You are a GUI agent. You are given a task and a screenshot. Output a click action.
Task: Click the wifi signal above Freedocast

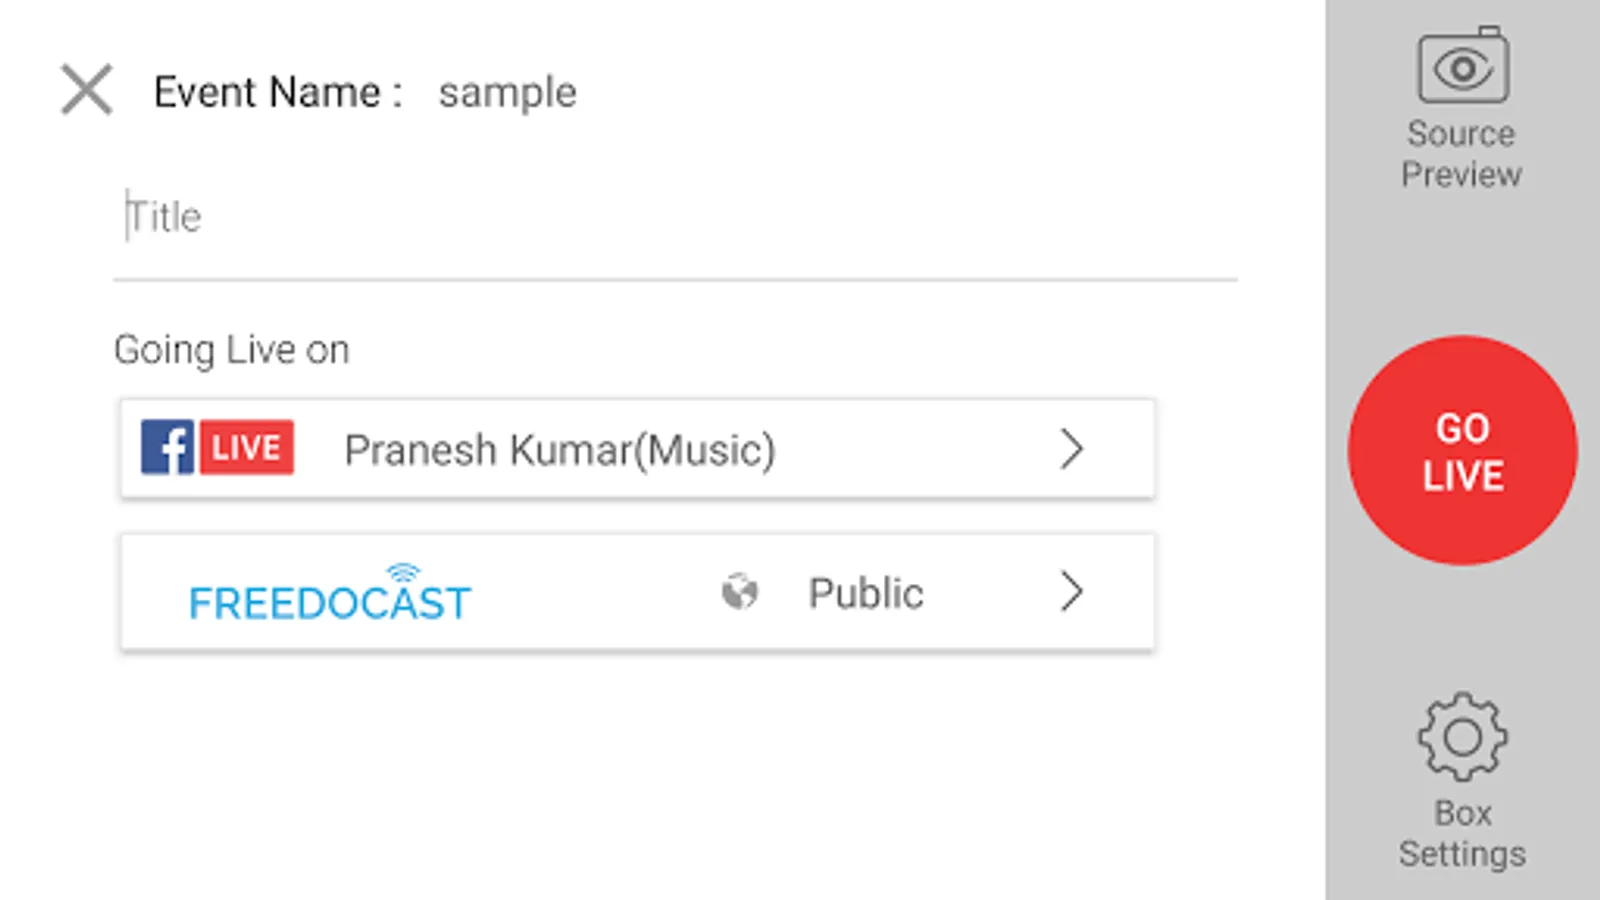(x=403, y=572)
